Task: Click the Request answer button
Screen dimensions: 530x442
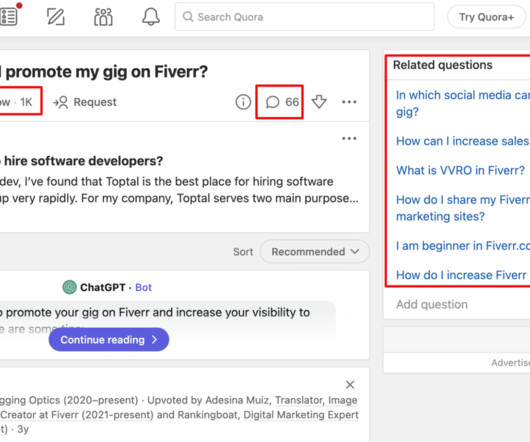Action: point(85,102)
